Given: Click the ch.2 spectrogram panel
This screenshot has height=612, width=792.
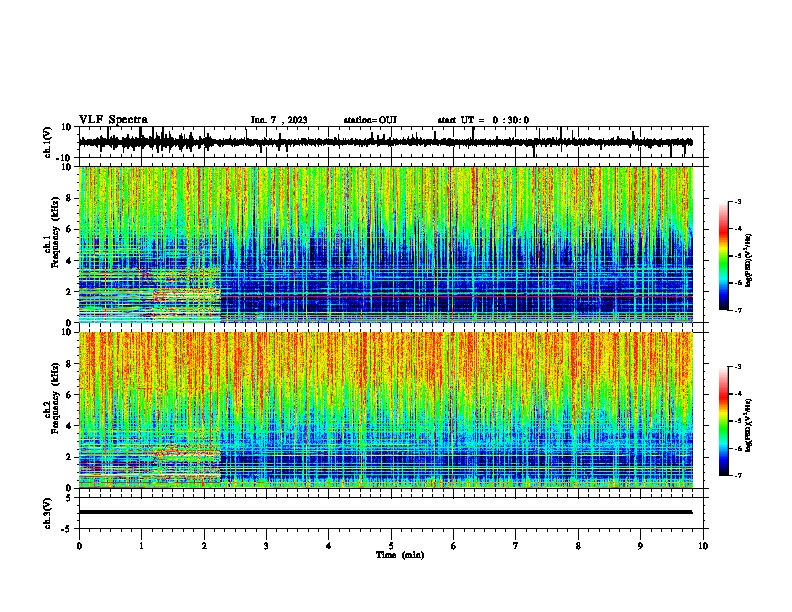Looking at the screenshot, I should click(x=386, y=410).
